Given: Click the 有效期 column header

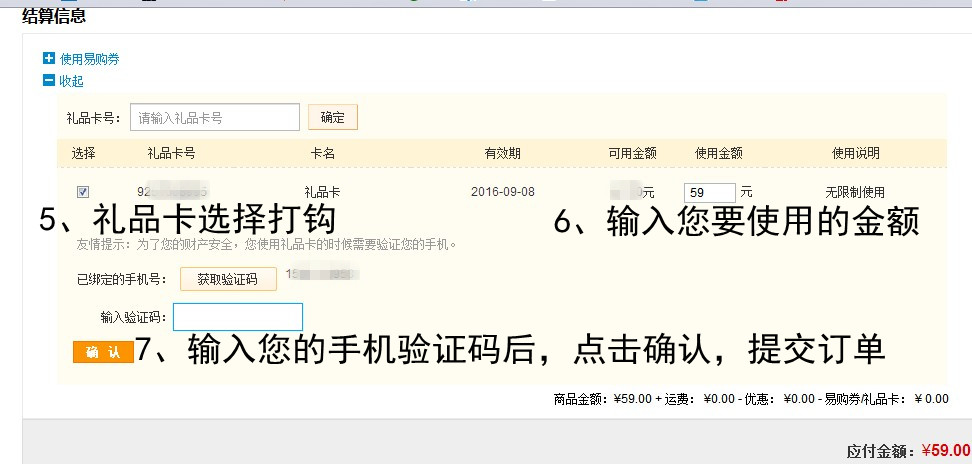Looking at the screenshot, I should click(503, 153).
